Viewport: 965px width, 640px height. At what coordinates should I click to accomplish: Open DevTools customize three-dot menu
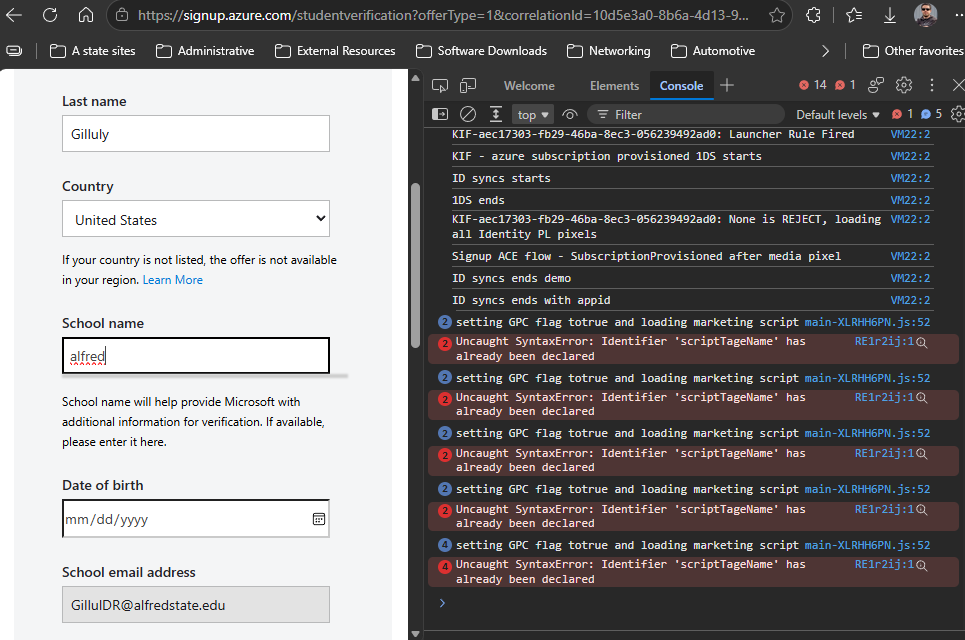(932, 85)
